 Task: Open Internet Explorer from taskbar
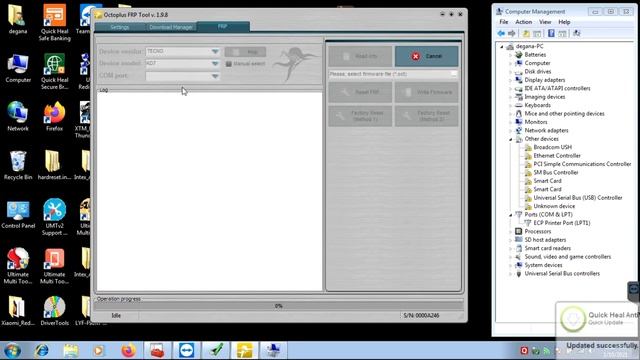click(42, 351)
